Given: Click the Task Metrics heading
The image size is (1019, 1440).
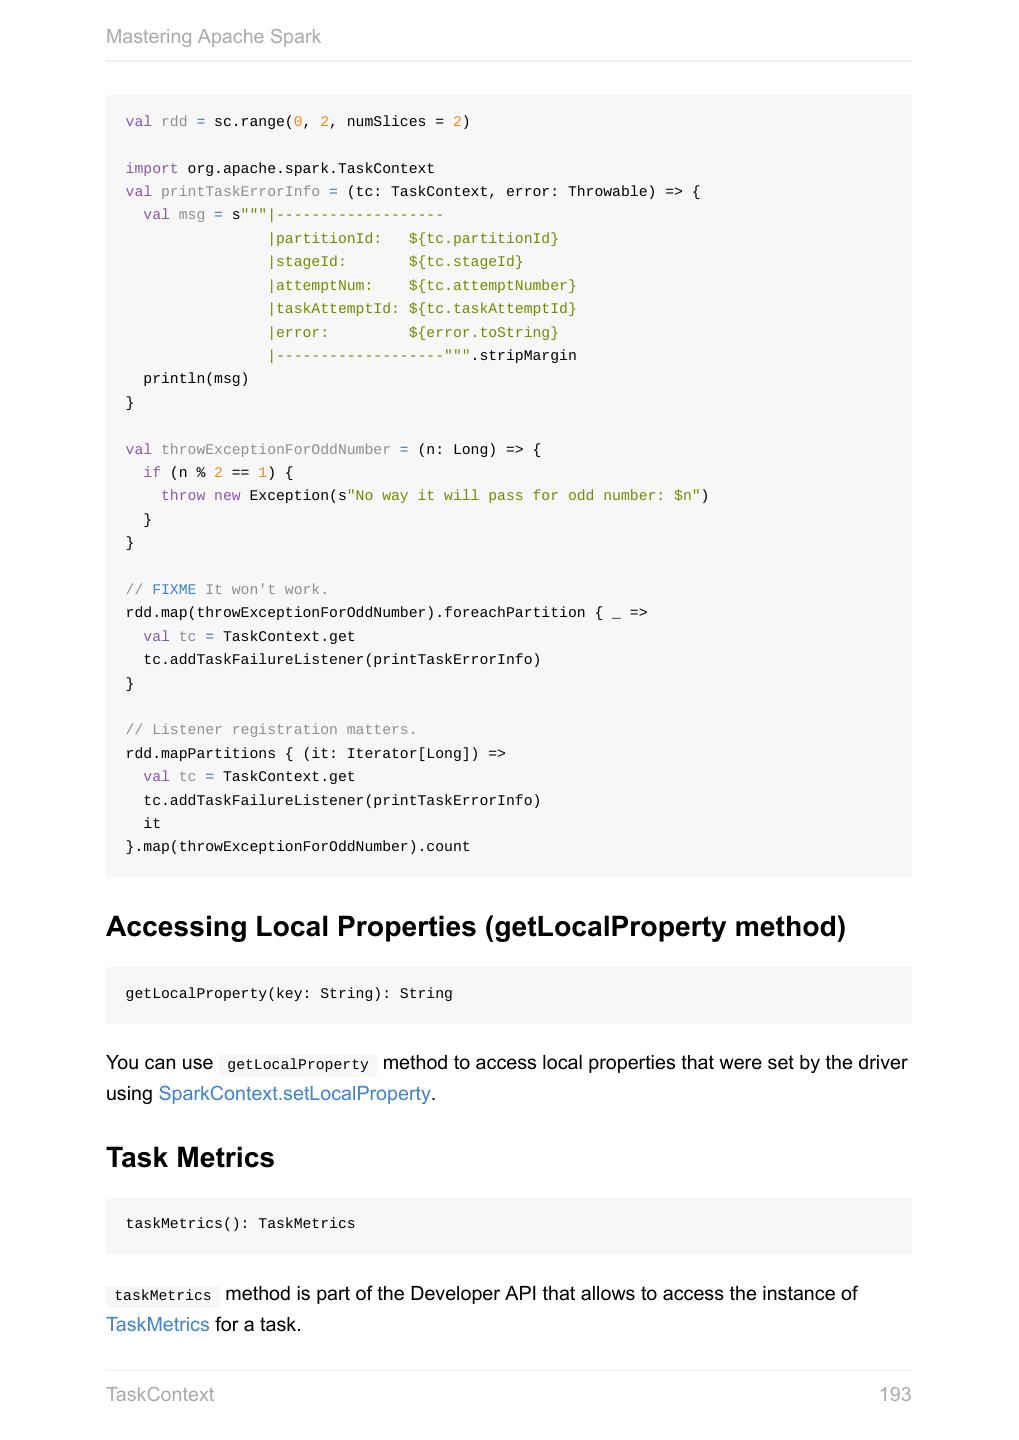Looking at the screenshot, I should (190, 1157).
